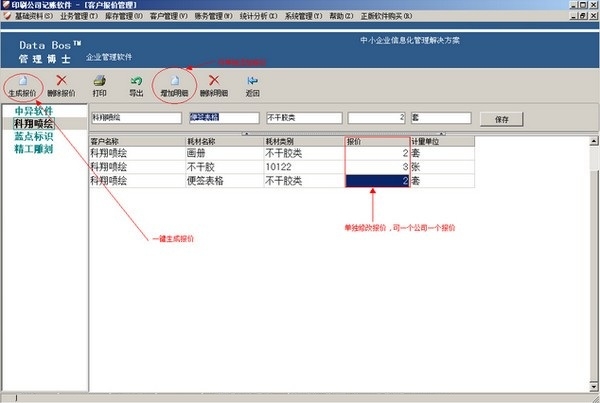Click the 套 unit cell in 便签表格 row
This screenshot has height=403, width=600.
(442, 181)
